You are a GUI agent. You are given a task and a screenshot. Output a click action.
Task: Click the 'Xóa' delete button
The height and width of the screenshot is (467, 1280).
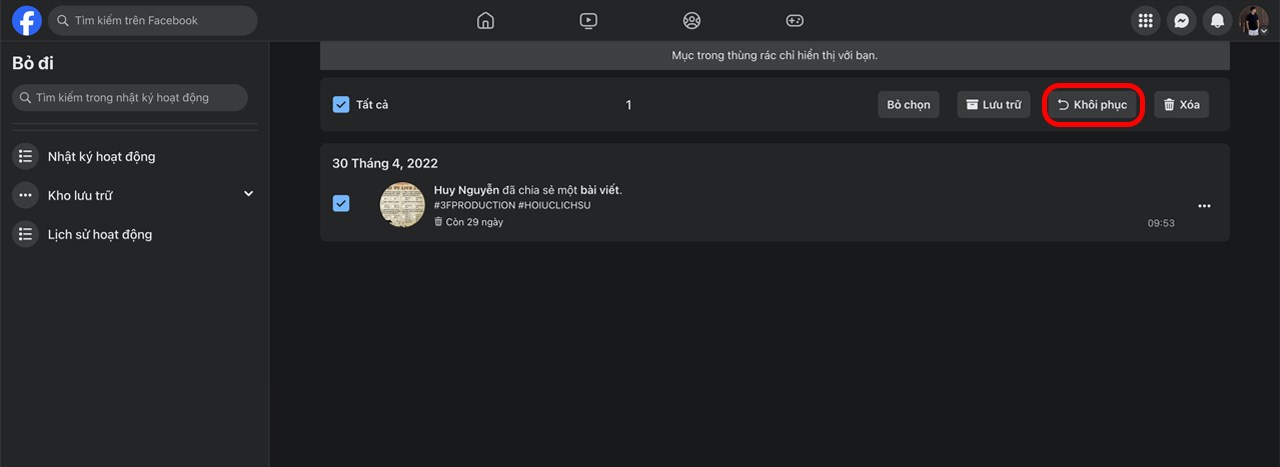(1181, 105)
